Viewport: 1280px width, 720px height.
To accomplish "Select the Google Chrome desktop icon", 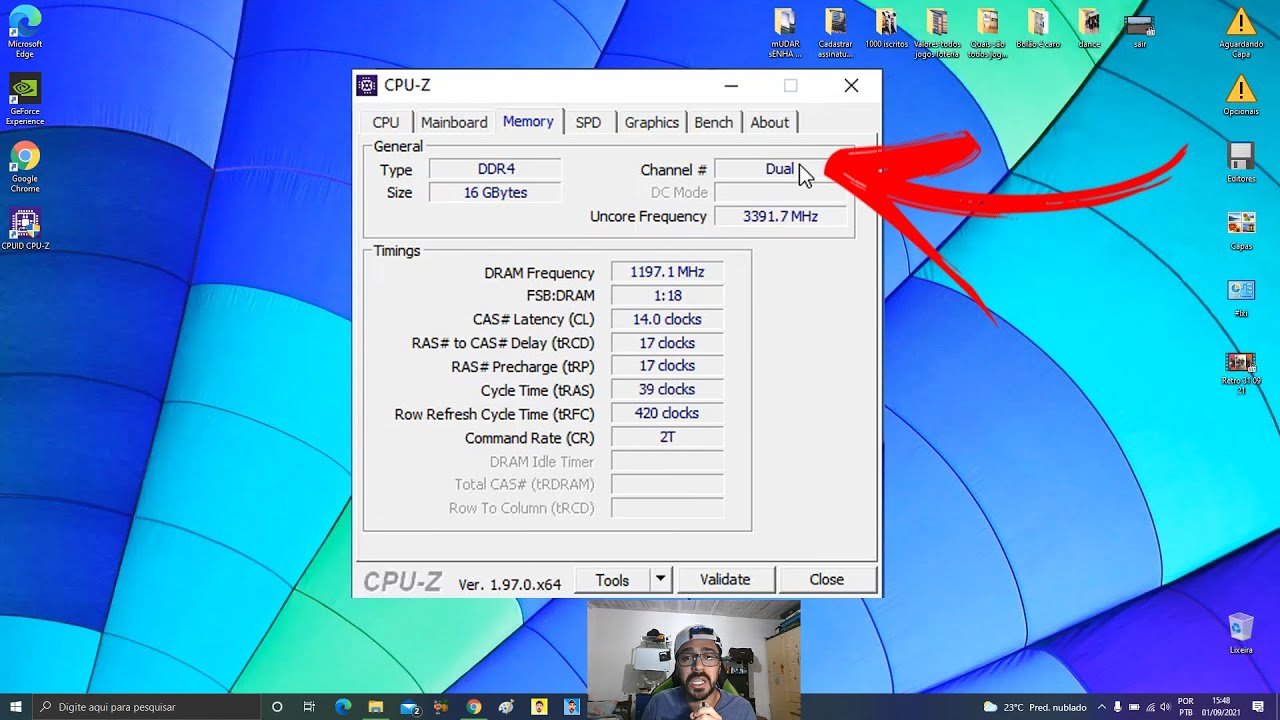I will coord(25,167).
